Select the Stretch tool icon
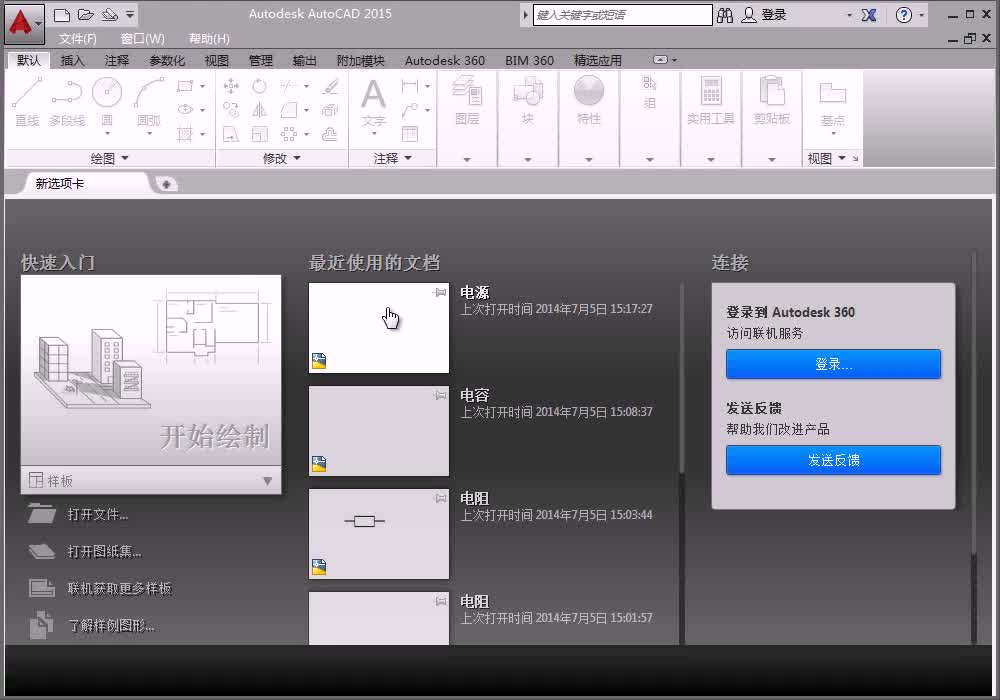Screen dimensions: 1000x700 pyautogui.click(x=231, y=134)
